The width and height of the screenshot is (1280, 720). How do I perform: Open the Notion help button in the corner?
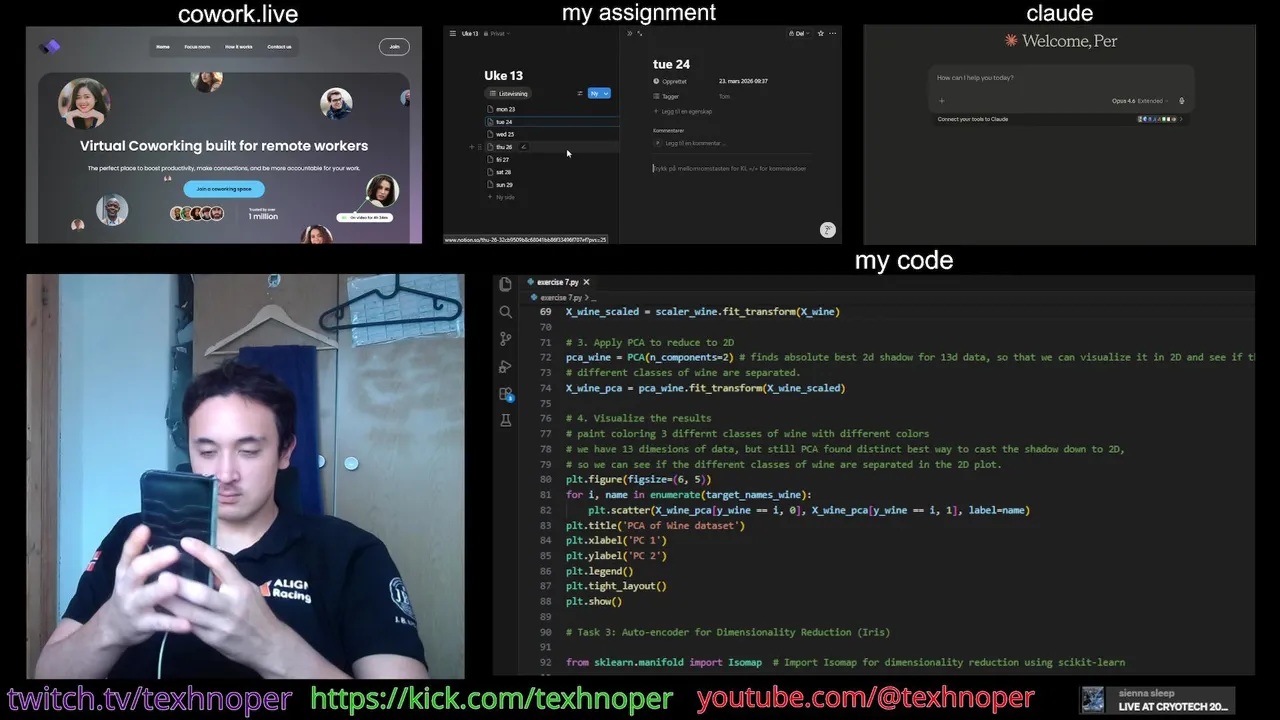click(x=827, y=230)
